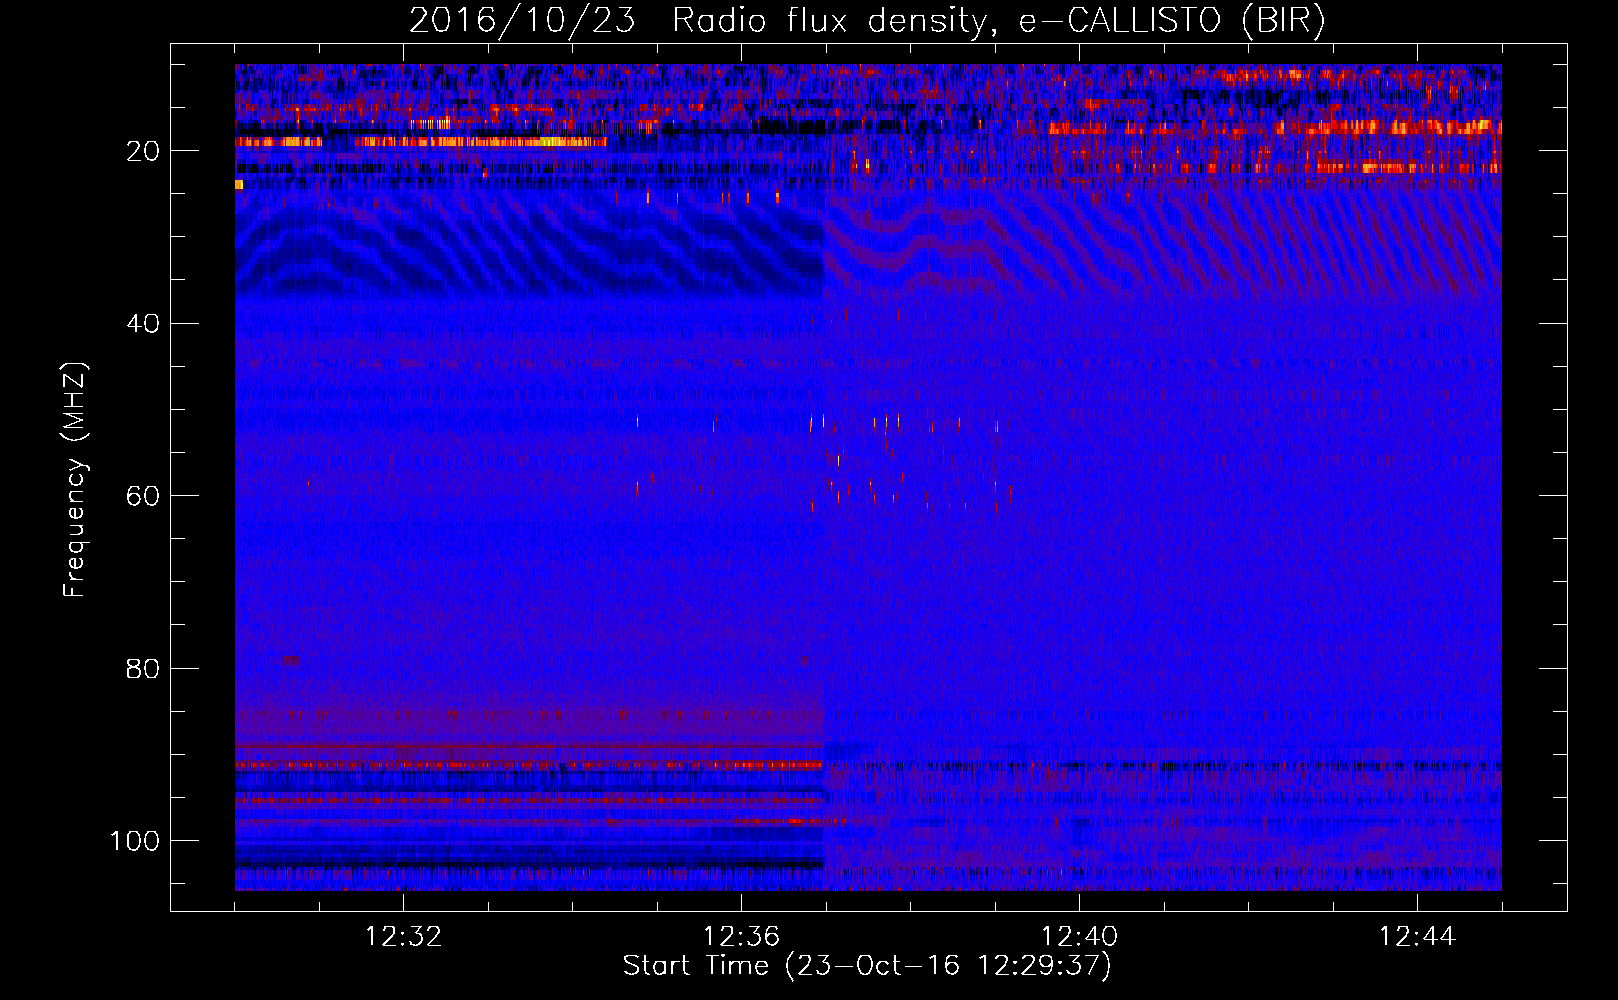Click the 100 MHz frequency tick label

pyautogui.click(x=135, y=841)
